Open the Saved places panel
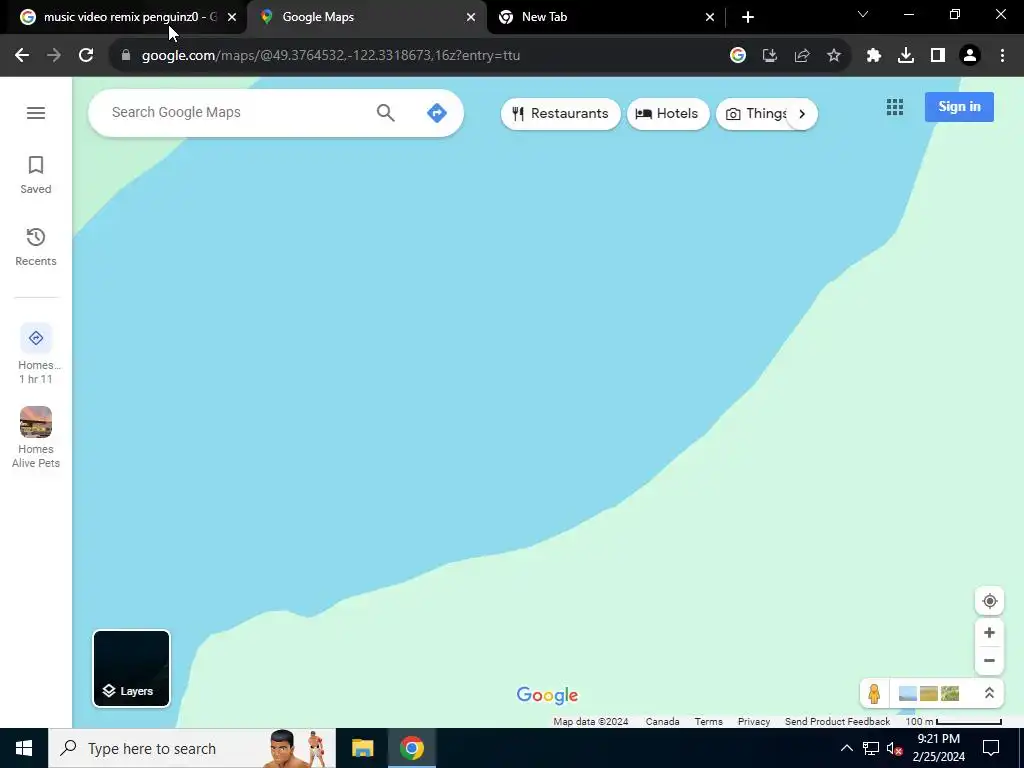This screenshot has width=1024, height=768. [36, 174]
